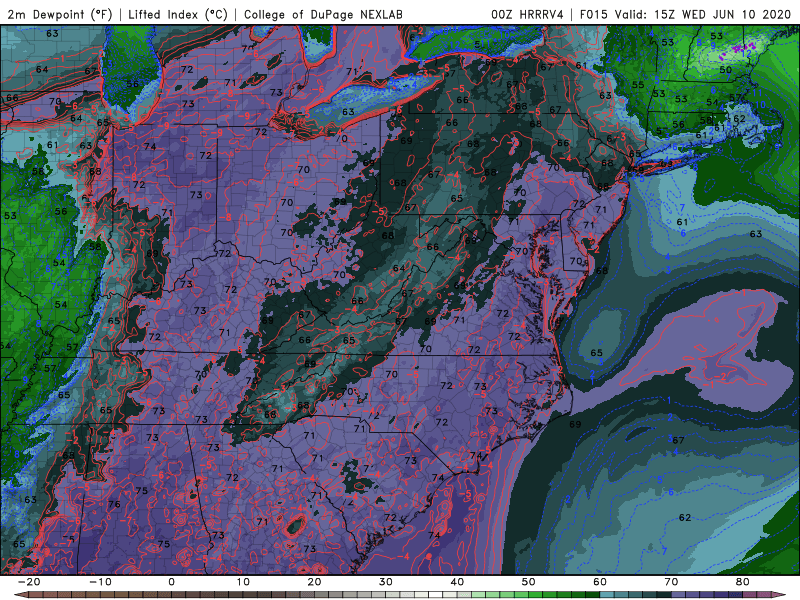Click the 80 label on the color scale

743,582
